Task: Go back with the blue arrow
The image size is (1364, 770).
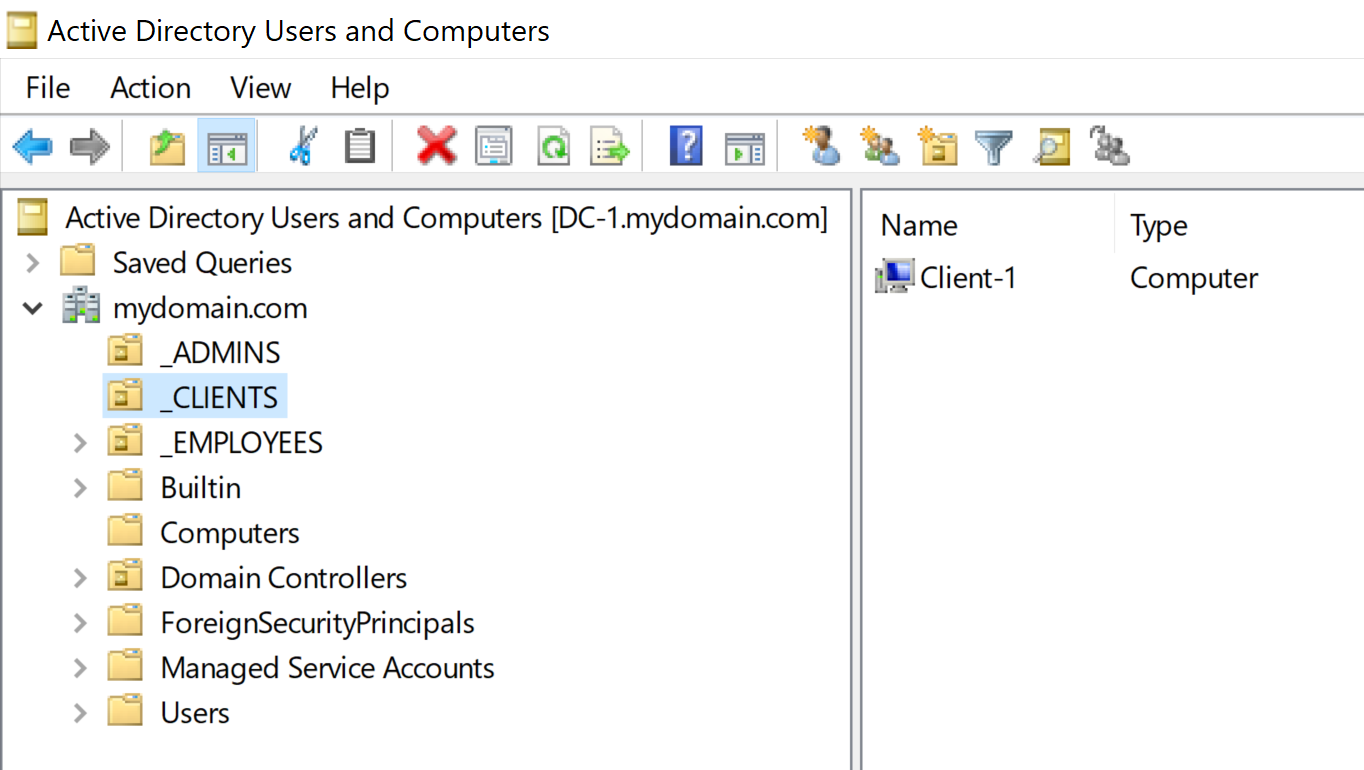Action: [x=32, y=148]
